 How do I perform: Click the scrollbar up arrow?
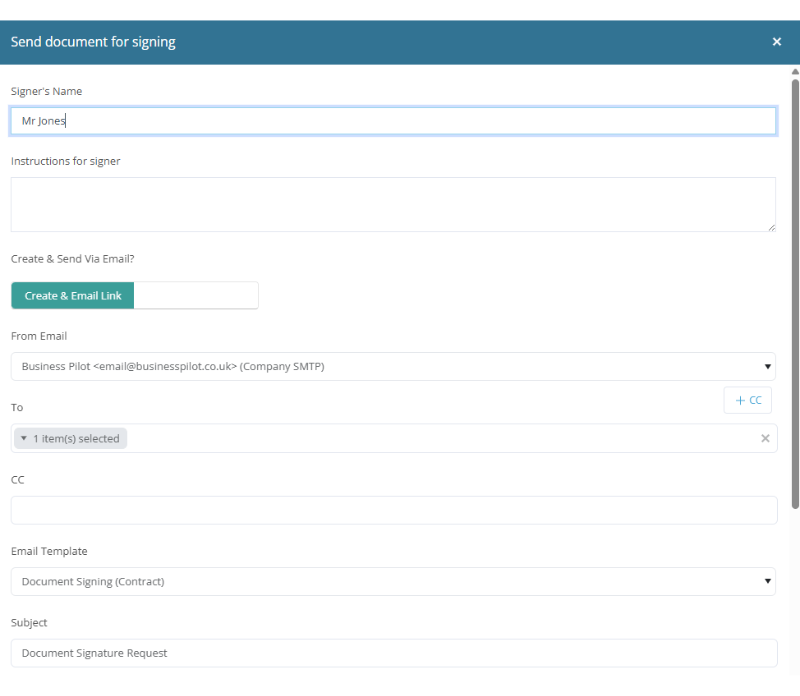pos(795,71)
